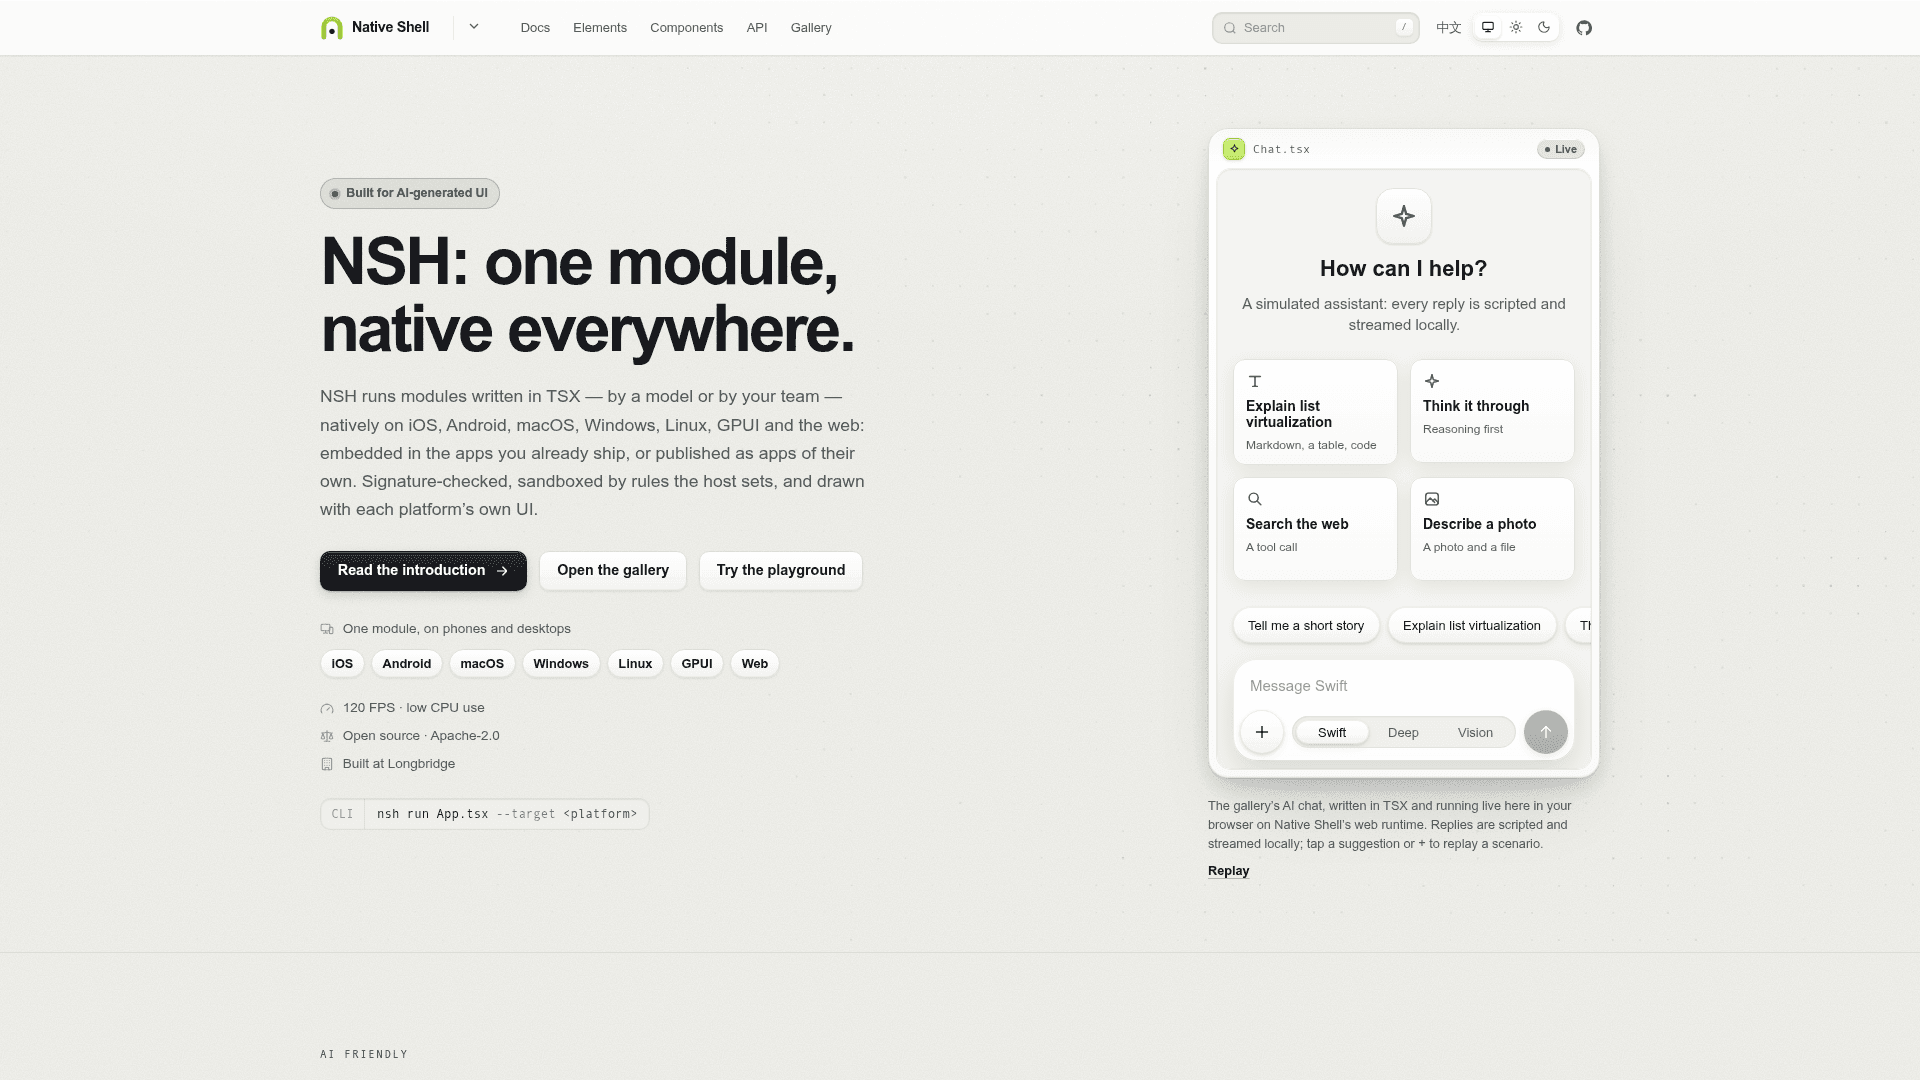Viewport: 1920px width, 1080px height.
Task: Click the large sparkle assistant icon
Action: tap(1404, 216)
